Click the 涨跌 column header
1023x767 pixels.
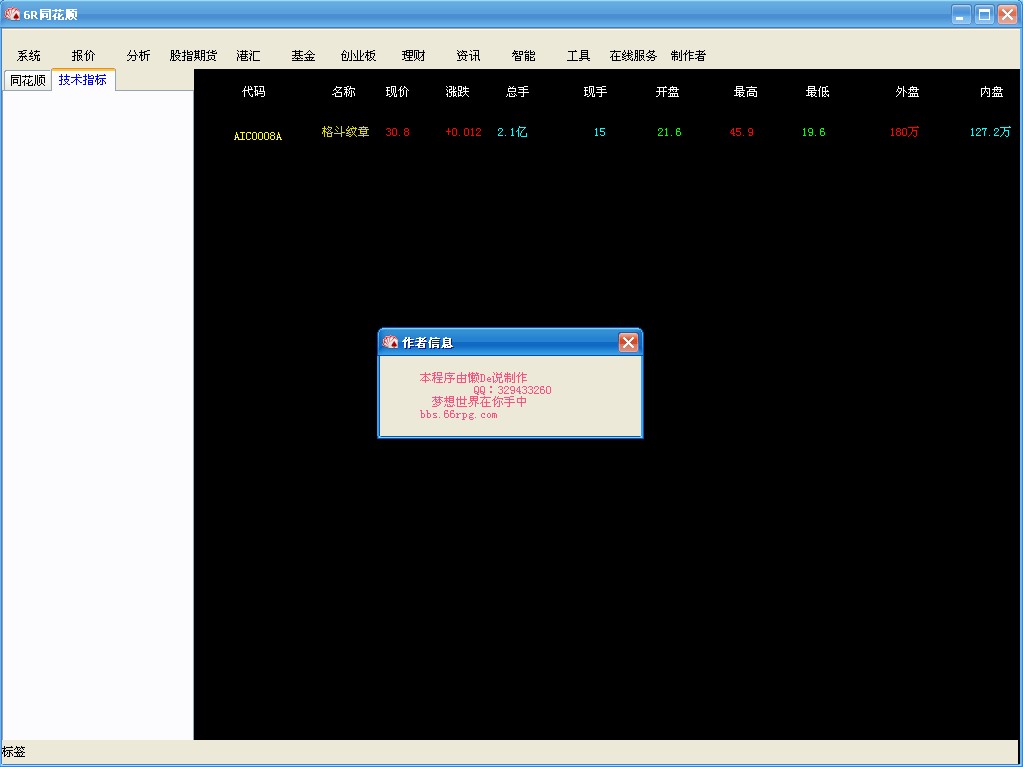[x=457, y=92]
